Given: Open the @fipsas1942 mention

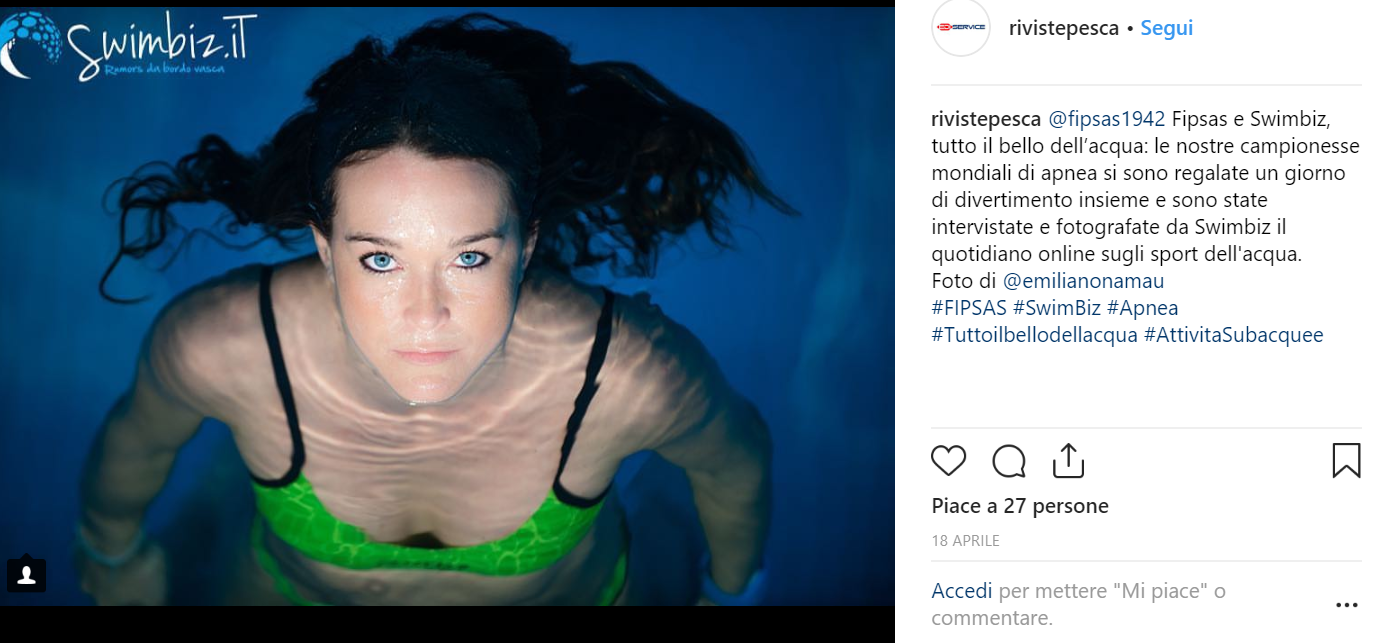Looking at the screenshot, I should click(x=1107, y=119).
